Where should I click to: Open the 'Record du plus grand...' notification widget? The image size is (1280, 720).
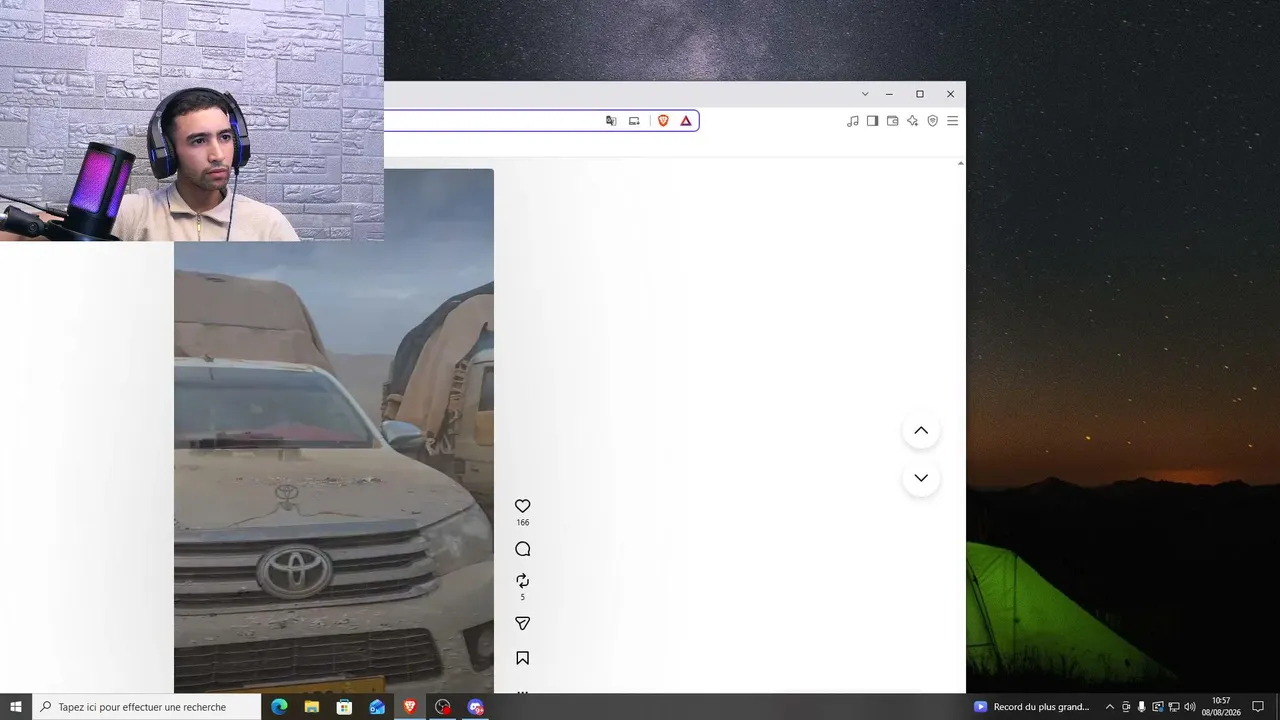pyautogui.click(x=1032, y=707)
